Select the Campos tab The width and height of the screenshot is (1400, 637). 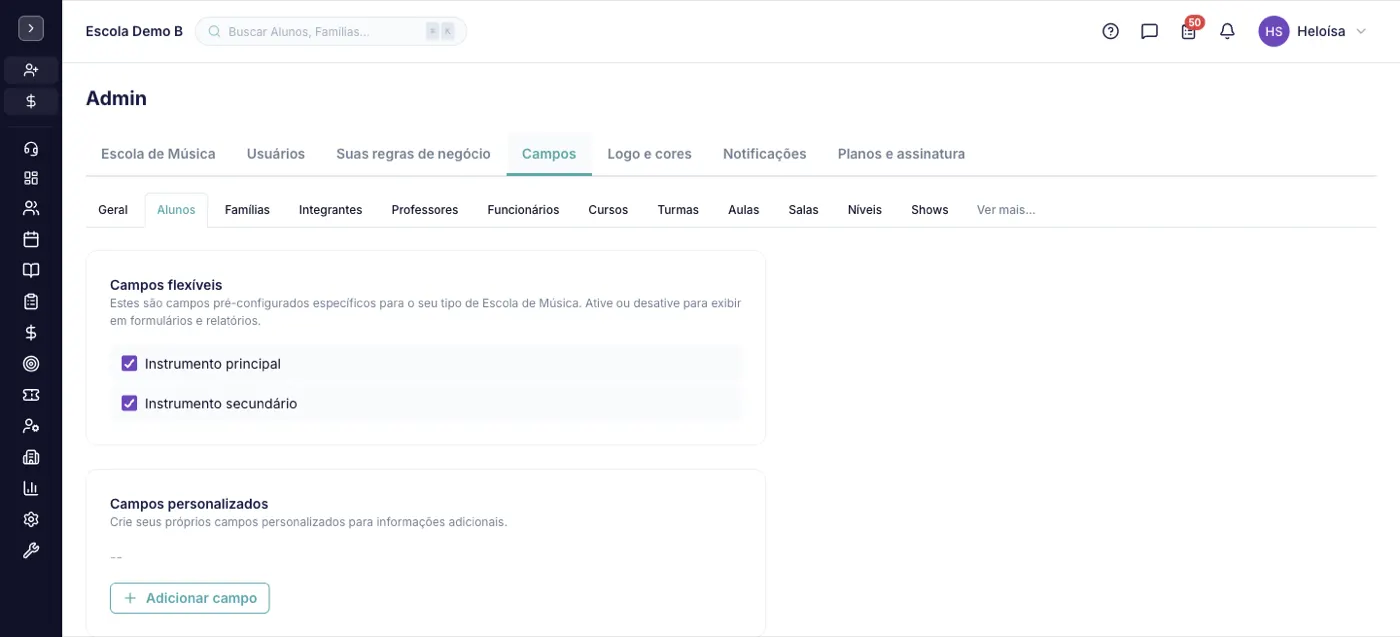pos(549,154)
